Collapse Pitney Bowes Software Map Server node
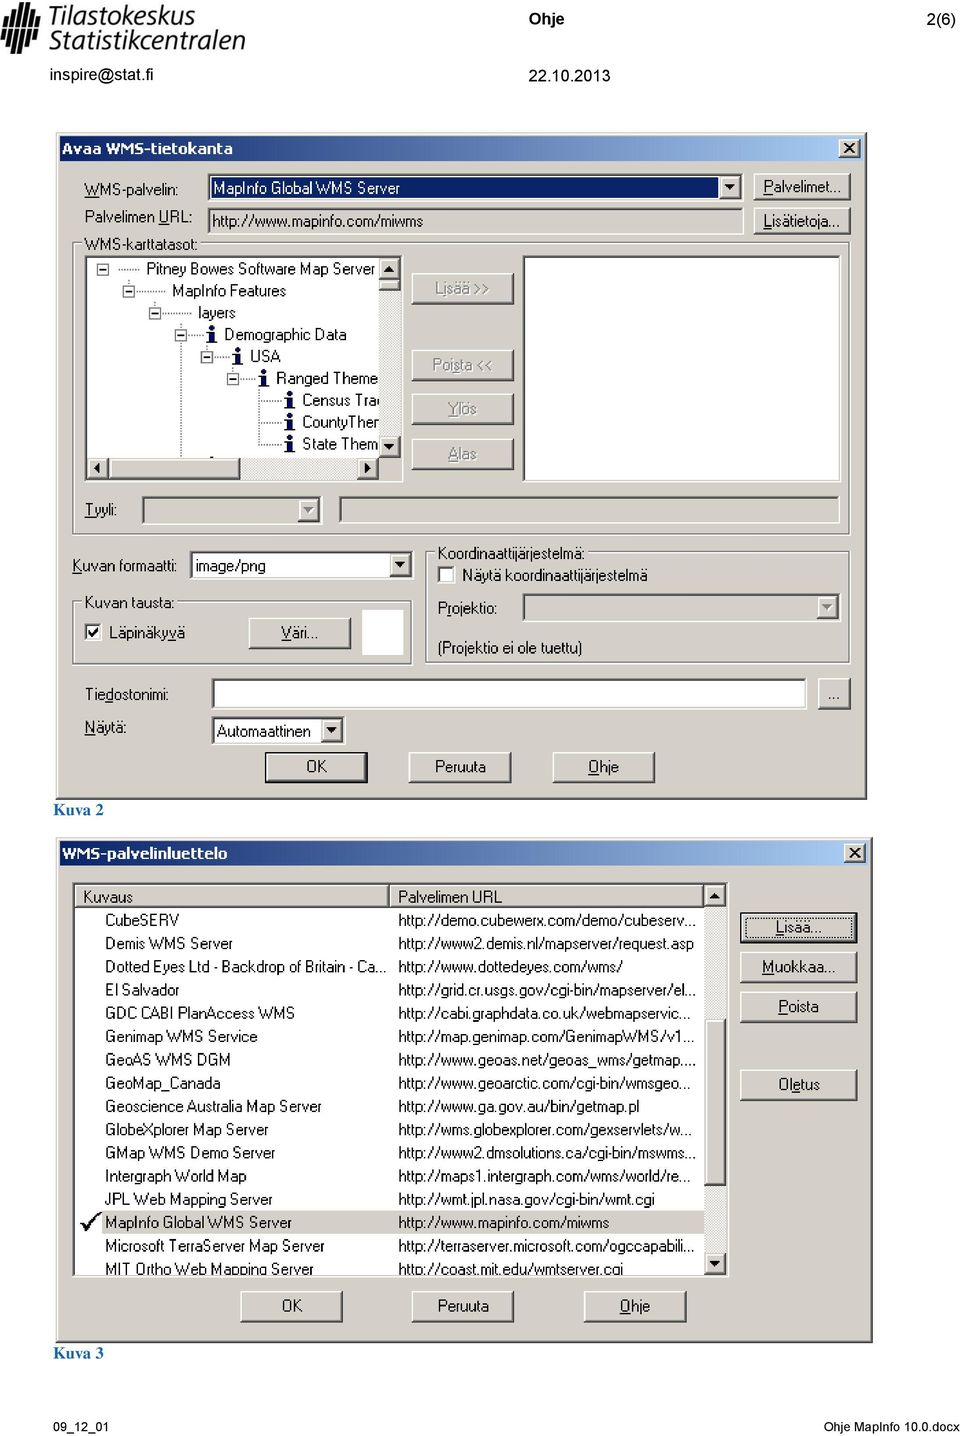The image size is (960, 1436). point(102,269)
